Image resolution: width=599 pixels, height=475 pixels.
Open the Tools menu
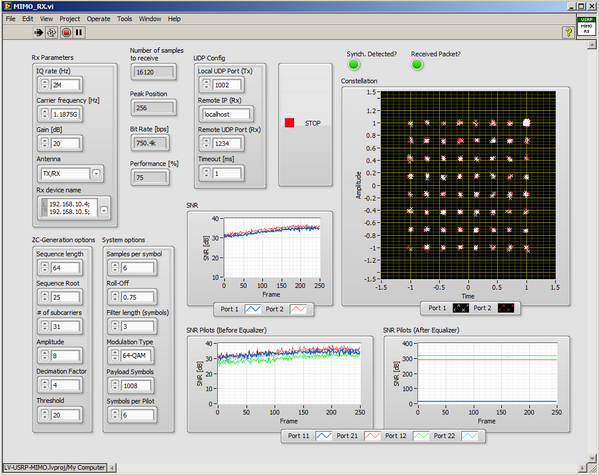pos(124,19)
